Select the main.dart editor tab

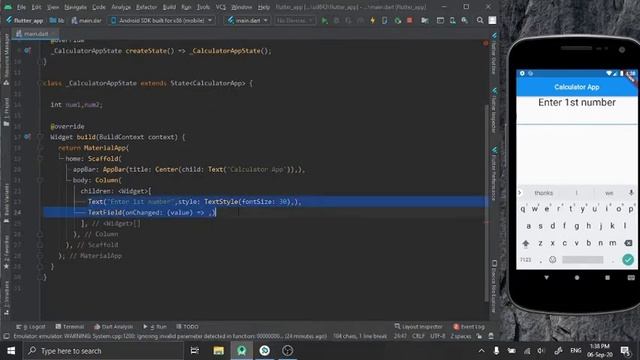click(x=35, y=33)
